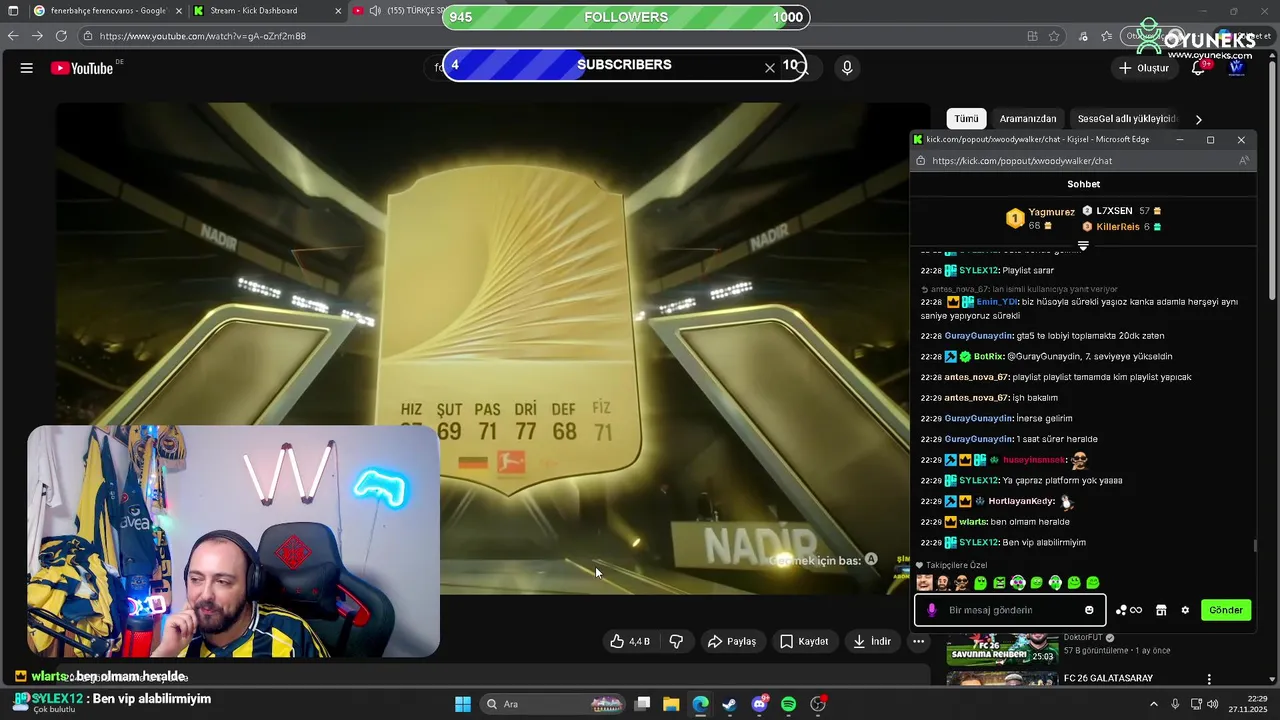Viewport: 1280px width, 720px height.
Task: Open Spotify from the taskbar
Action: (788, 704)
